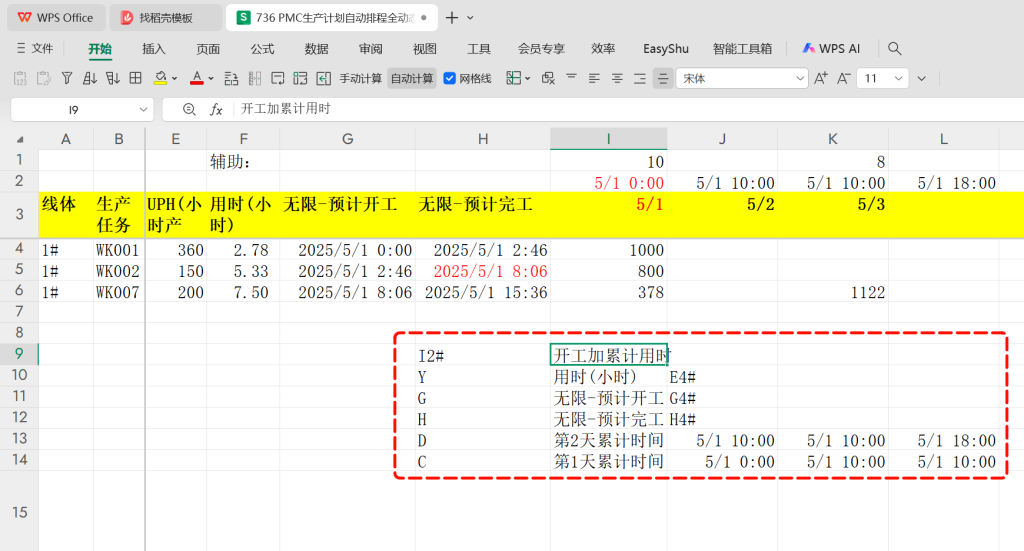This screenshot has height=551, width=1024.
Task: Click the select-all corner triangle
Action: pyautogui.click(x=20, y=139)
